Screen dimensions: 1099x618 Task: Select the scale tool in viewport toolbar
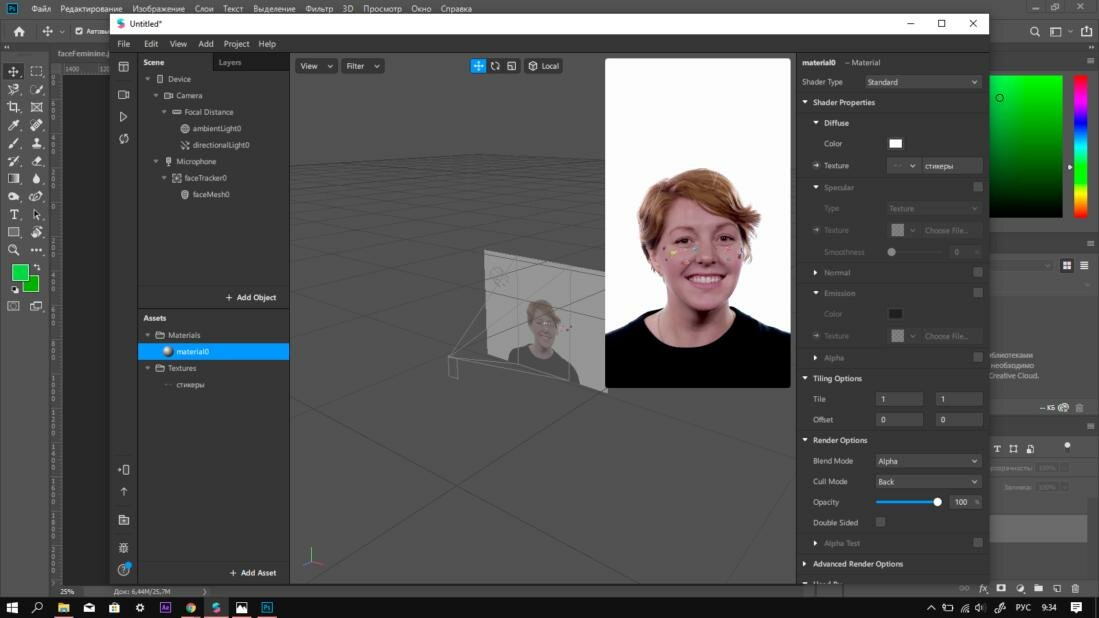[x=511, y=66]
